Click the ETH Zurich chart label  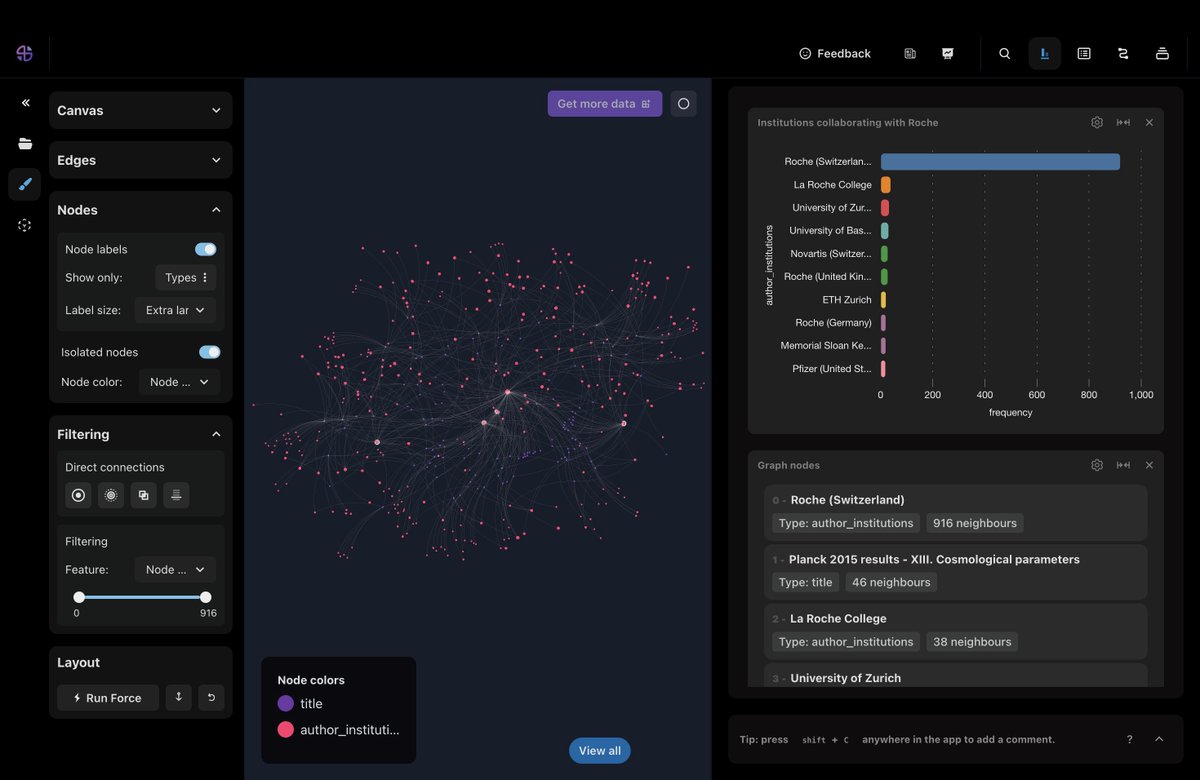click(x=847, y=300)
